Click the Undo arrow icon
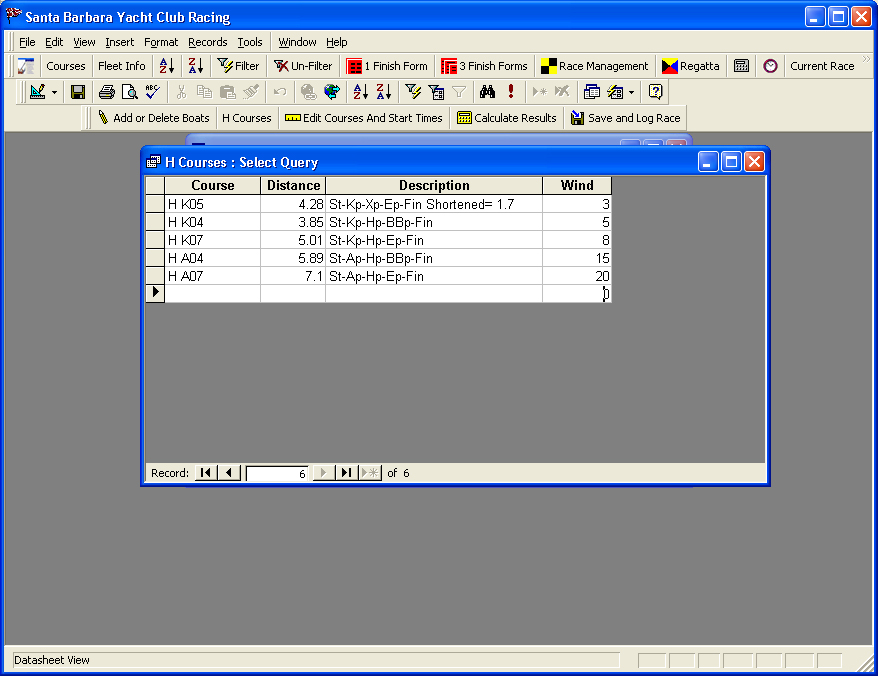 click(x=279, y=92)
